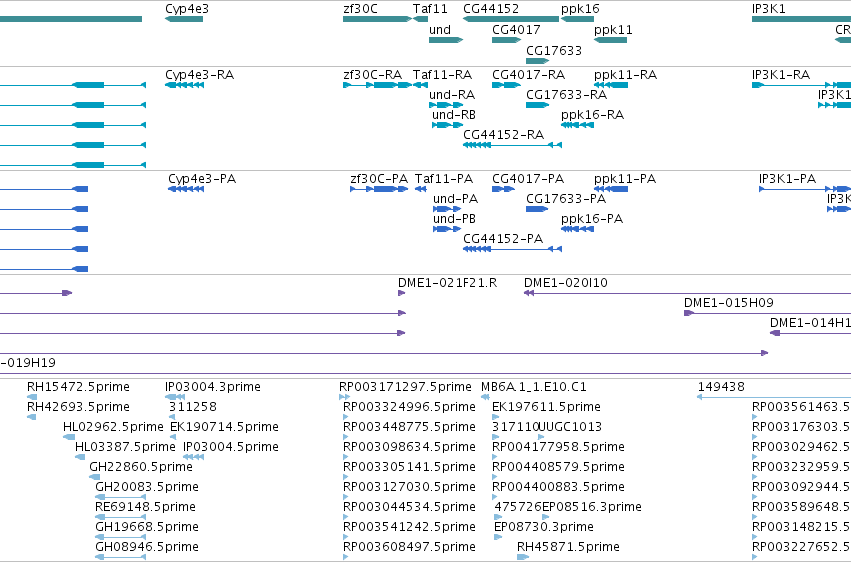
Task: Select the Cyp4e3 gene feature
Action: click(184, 19)
